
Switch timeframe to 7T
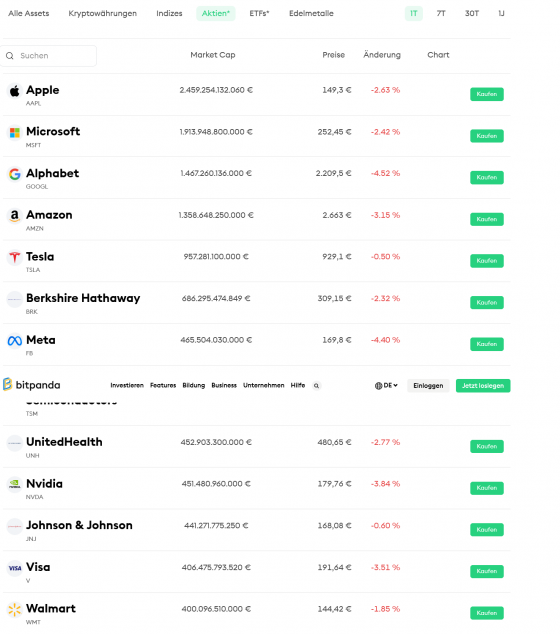(x=441, y=13)
